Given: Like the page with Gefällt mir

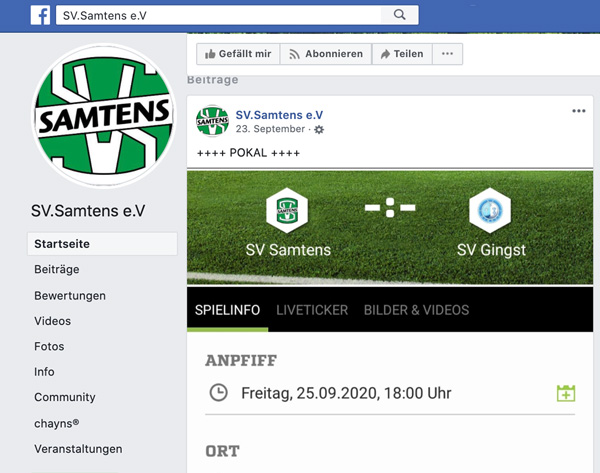Looking at the screenshot, I should (x=238, y=54).
